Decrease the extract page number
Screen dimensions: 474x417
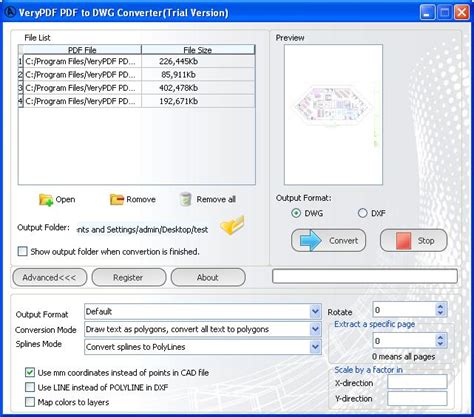tap(440, 344)
